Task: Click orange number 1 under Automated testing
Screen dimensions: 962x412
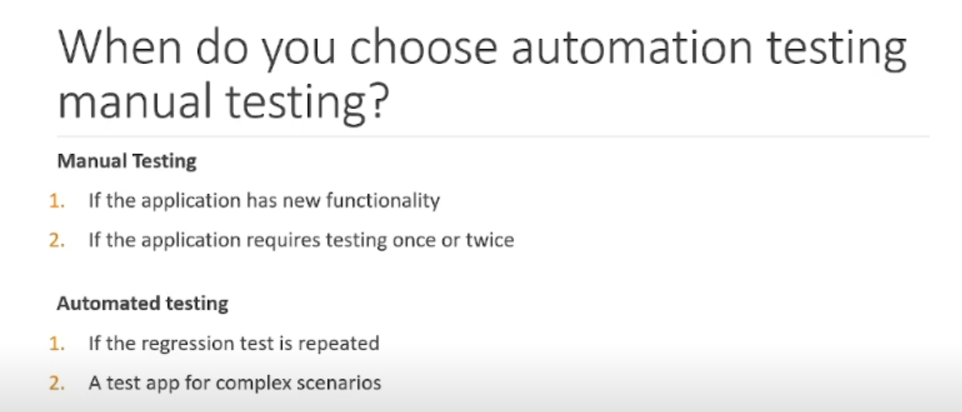Action: point(56,343)
